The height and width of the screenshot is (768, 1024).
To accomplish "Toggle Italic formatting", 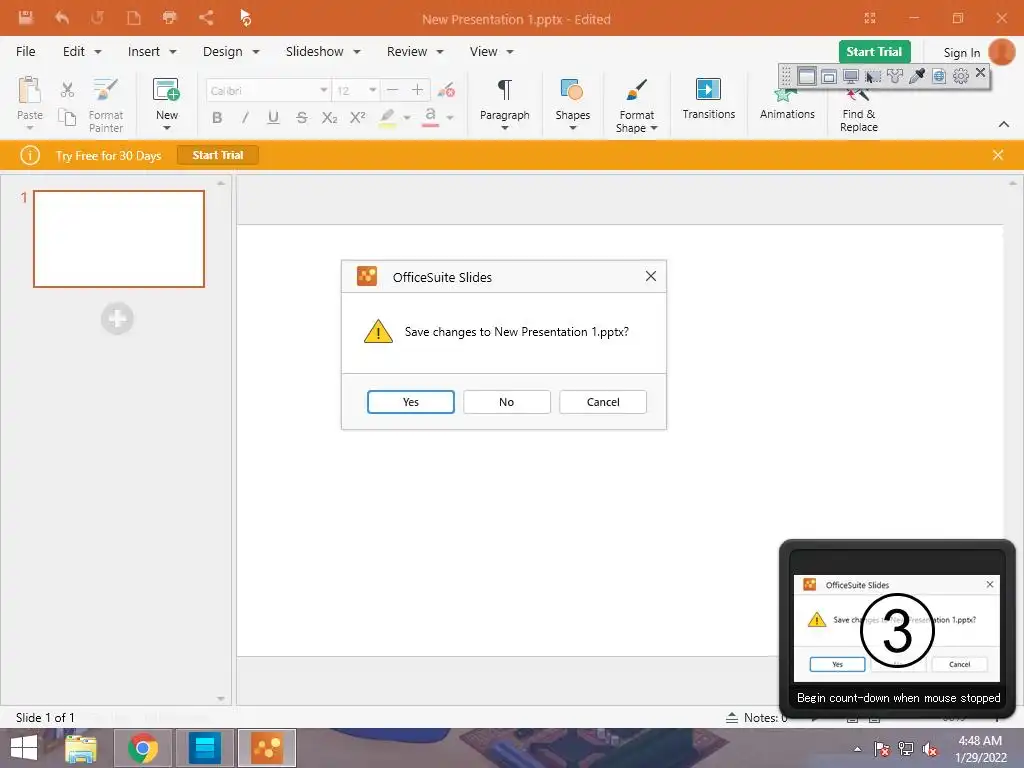I will coord(246,118).
